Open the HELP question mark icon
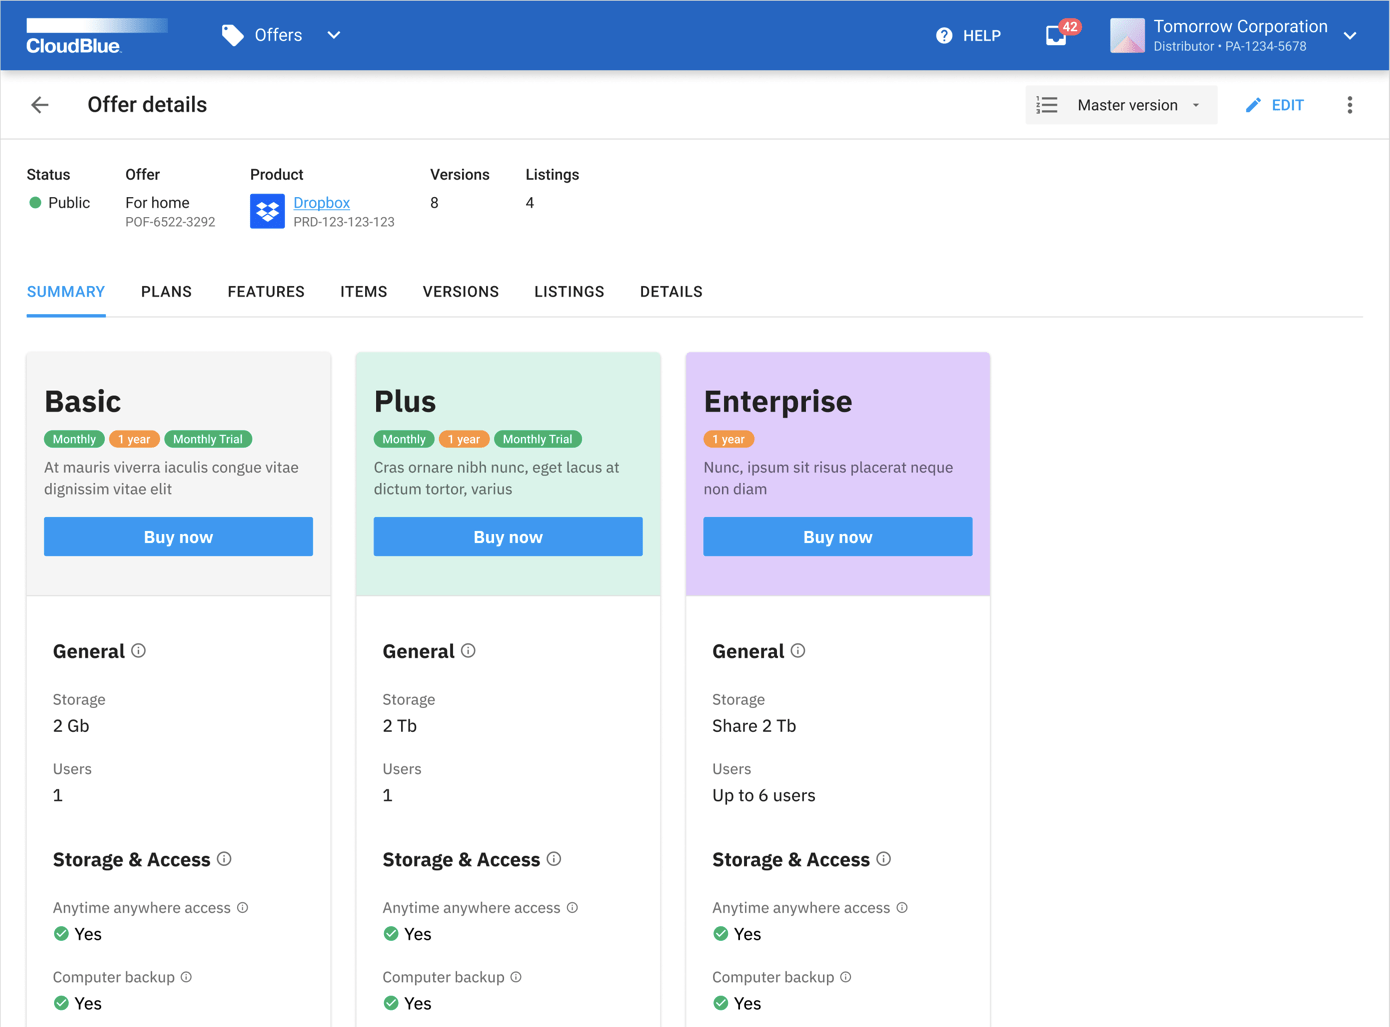 (x=943, y=35)
